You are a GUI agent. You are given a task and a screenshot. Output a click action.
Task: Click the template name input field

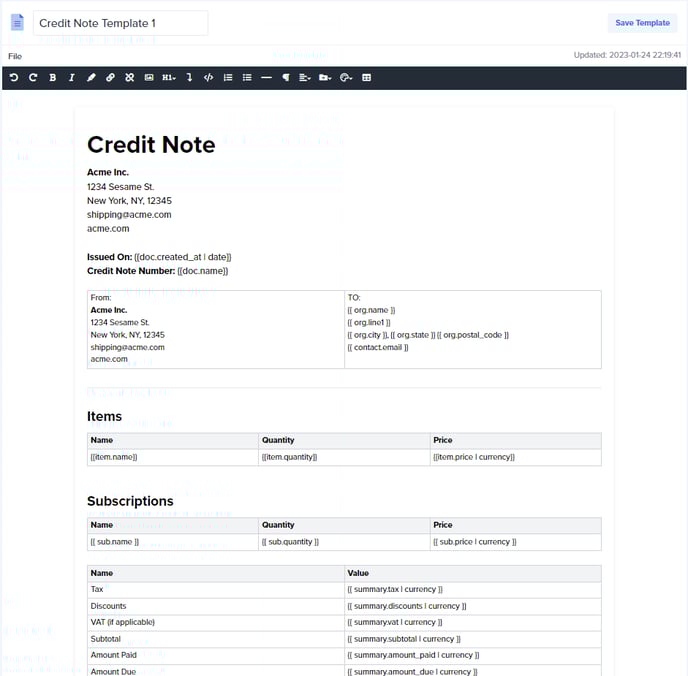click(120, 23)
